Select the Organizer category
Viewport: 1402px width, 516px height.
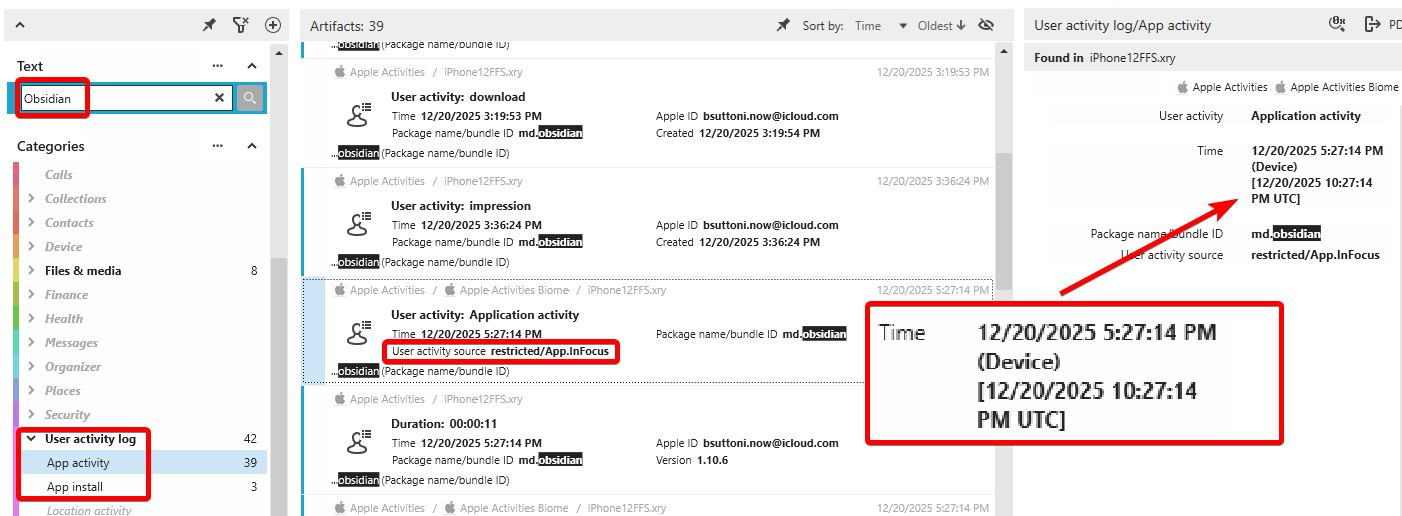pos(73,367)
